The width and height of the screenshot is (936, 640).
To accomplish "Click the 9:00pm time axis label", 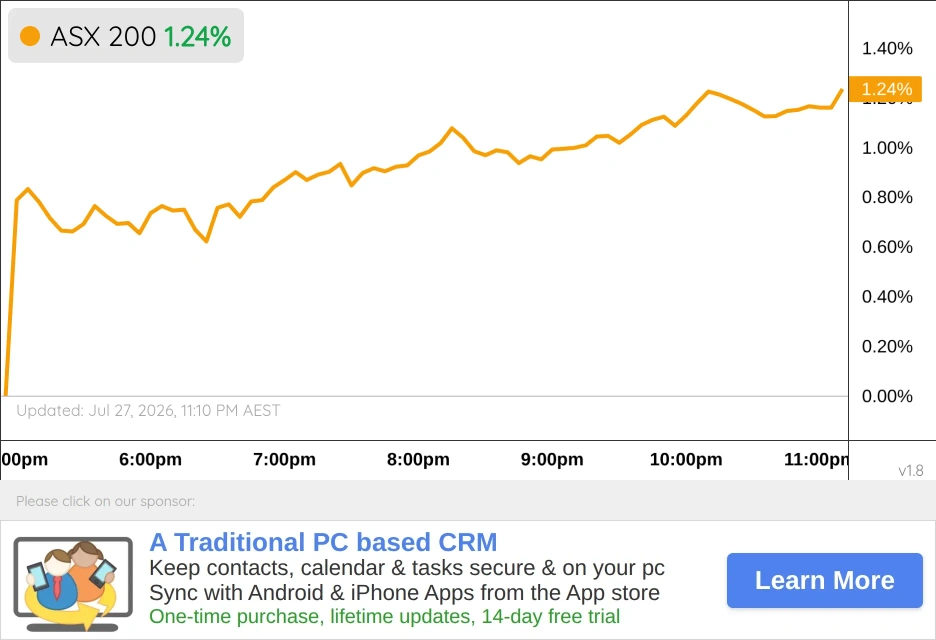I will pos(552,459).
